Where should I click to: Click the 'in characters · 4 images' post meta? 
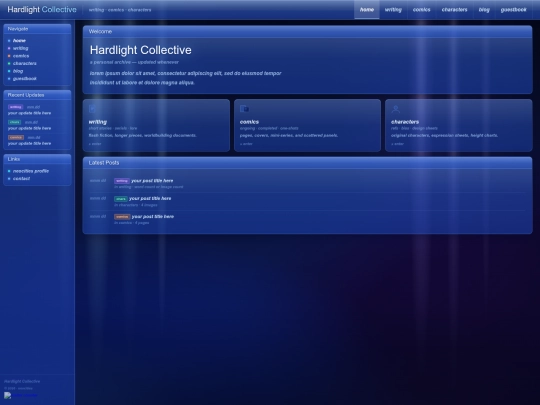pyautogui.click(x=136, y=205)
